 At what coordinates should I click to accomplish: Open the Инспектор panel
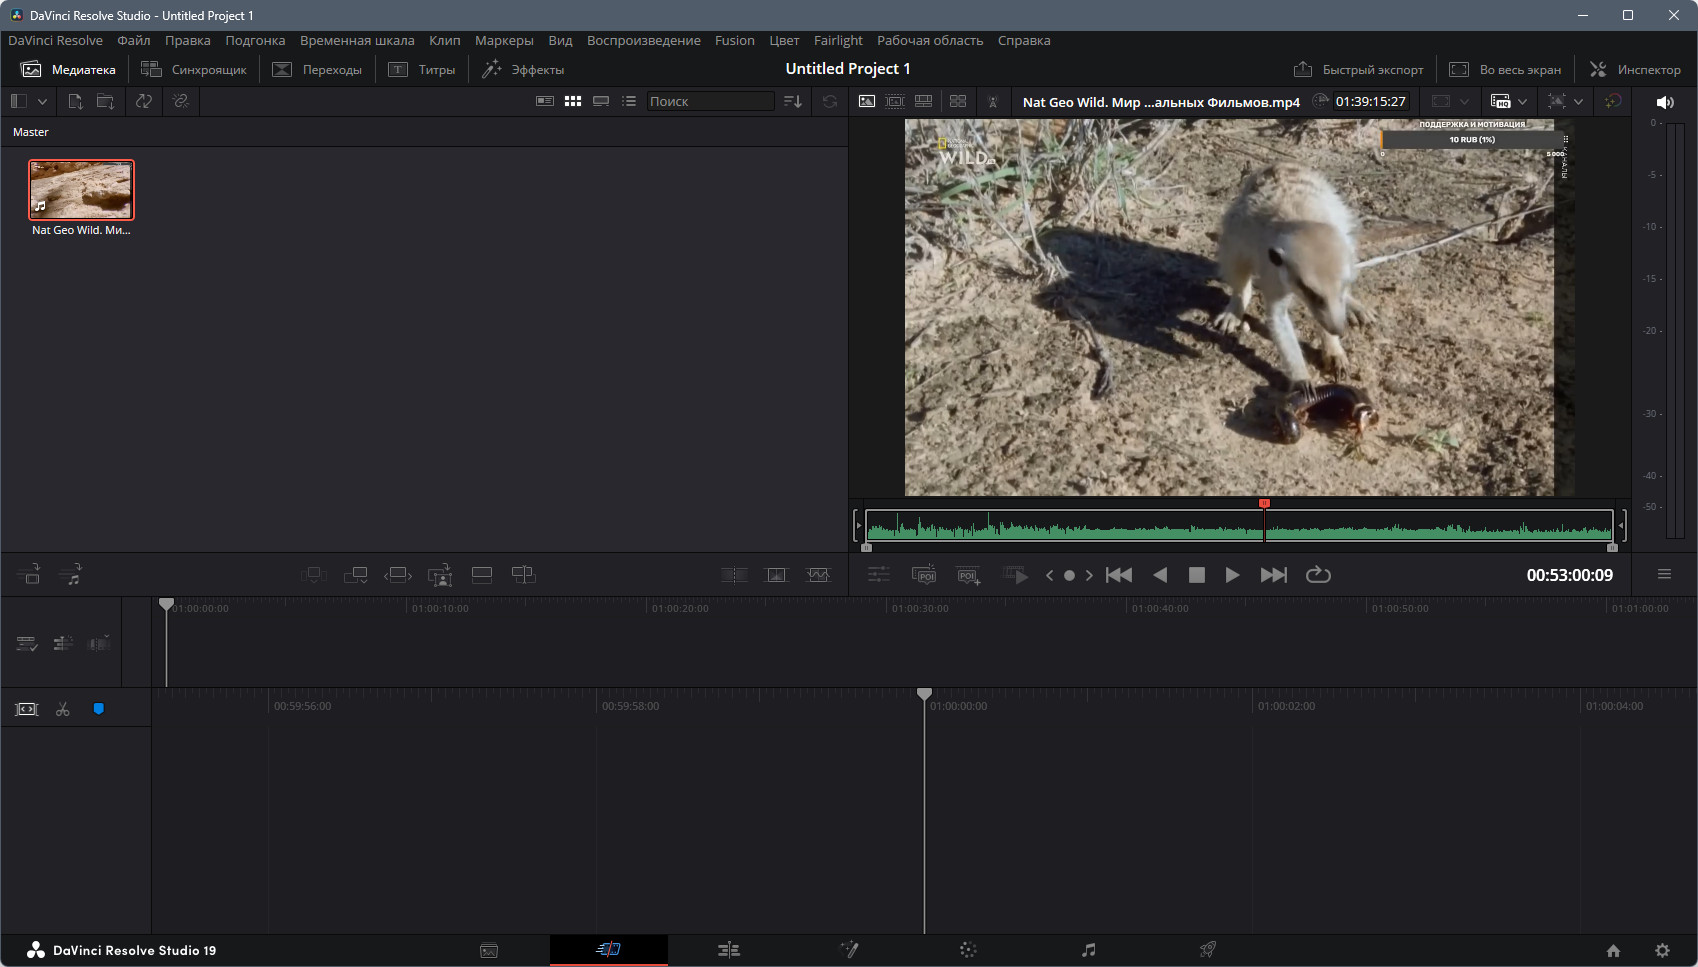click(x=1635, y=69)
